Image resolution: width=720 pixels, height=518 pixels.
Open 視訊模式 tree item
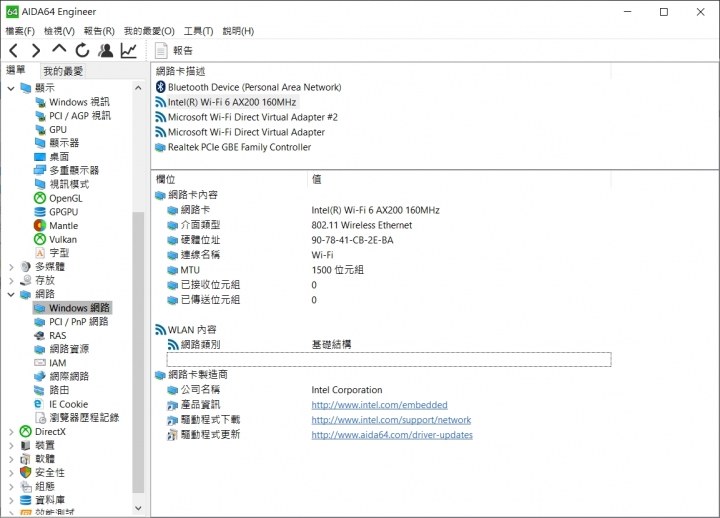coord(69,185)
